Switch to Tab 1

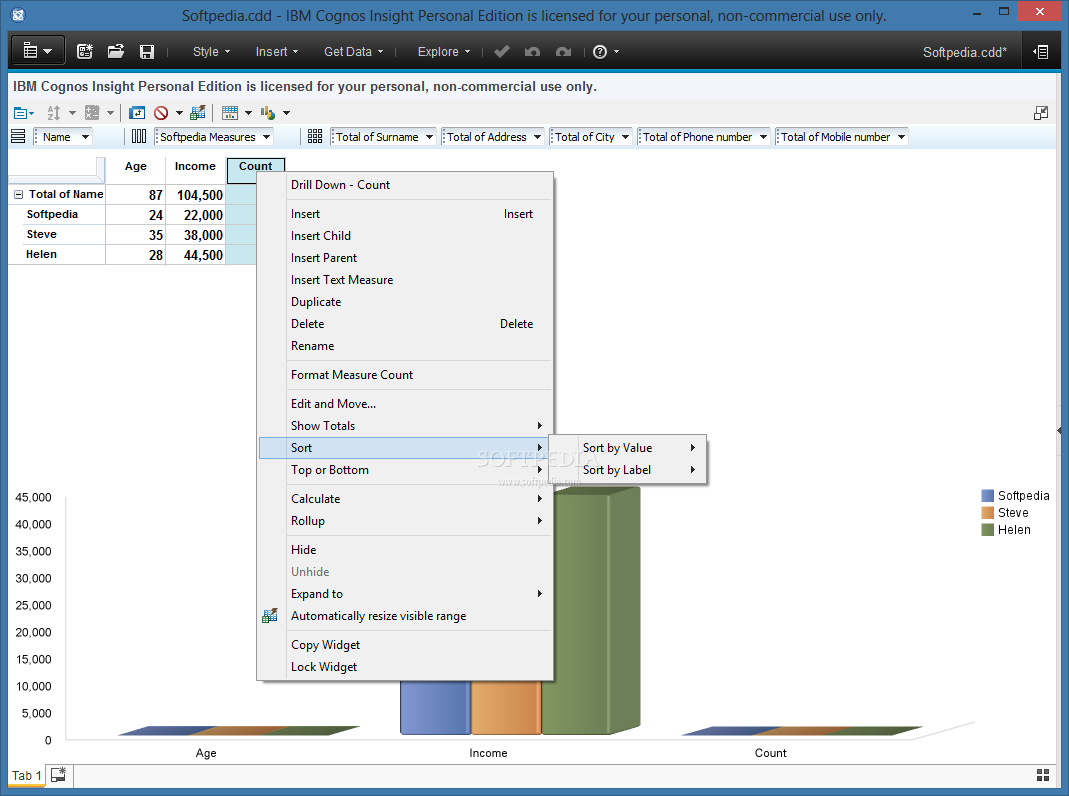click(27, 776)
